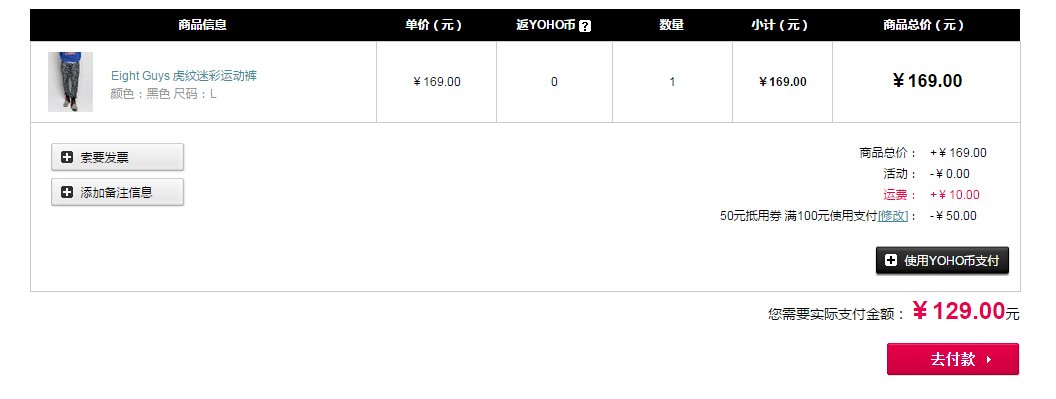Expand the 添加备注信息 notes section
Image resolution: width=1056 pixels, height=399 pixels.
(x=117, y=192)
